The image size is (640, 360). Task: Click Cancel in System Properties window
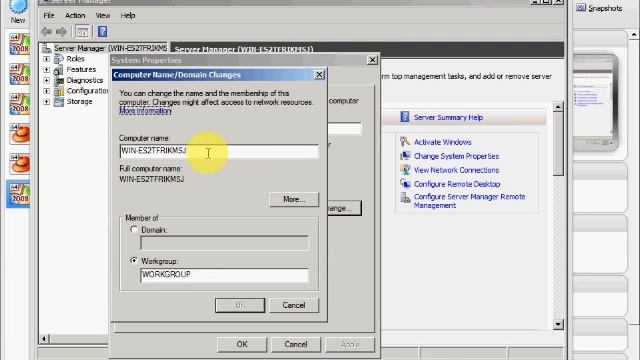click(296, 344)
